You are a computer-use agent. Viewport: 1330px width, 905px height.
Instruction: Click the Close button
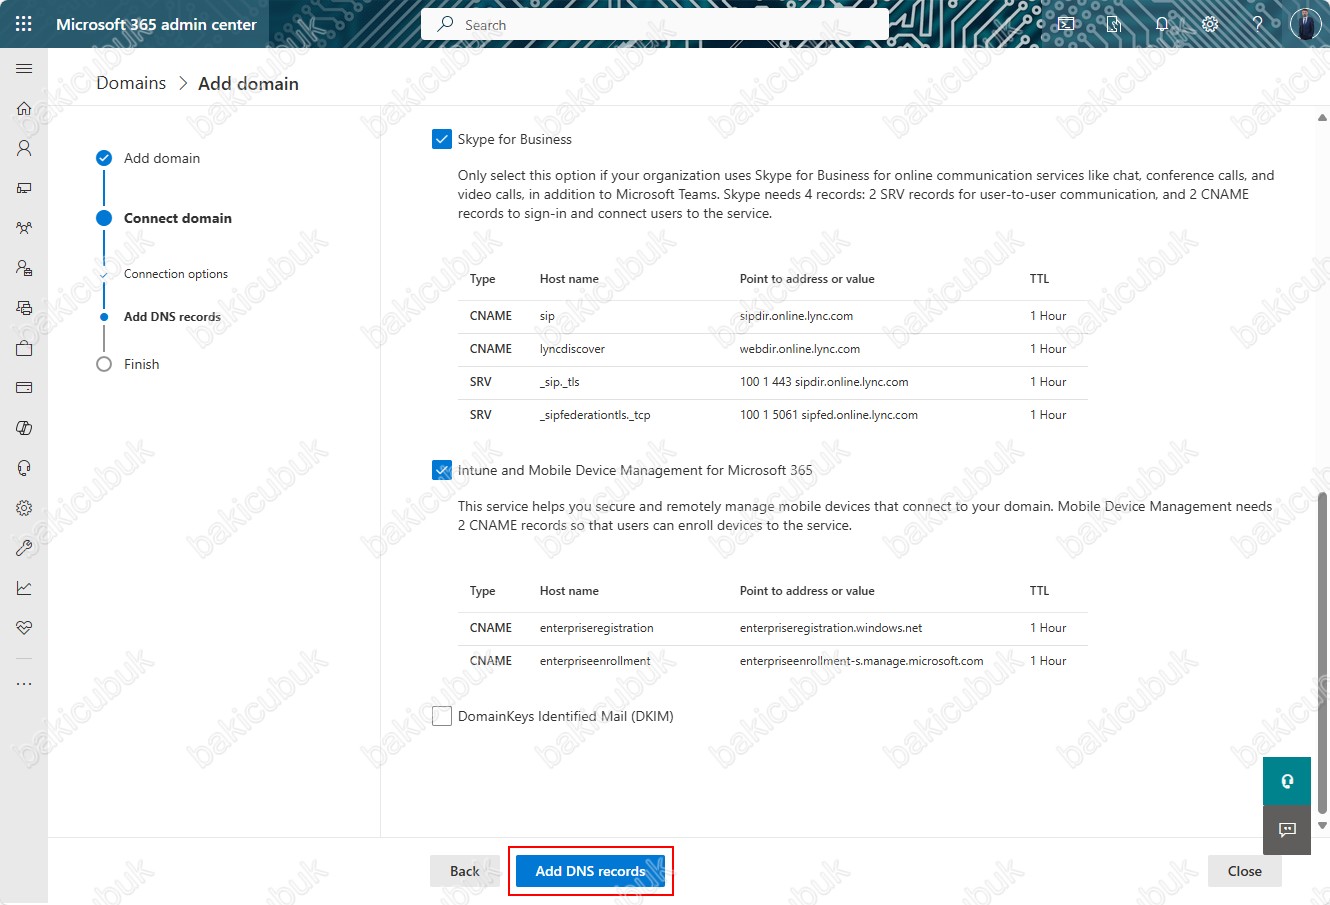click(1245, 871)
